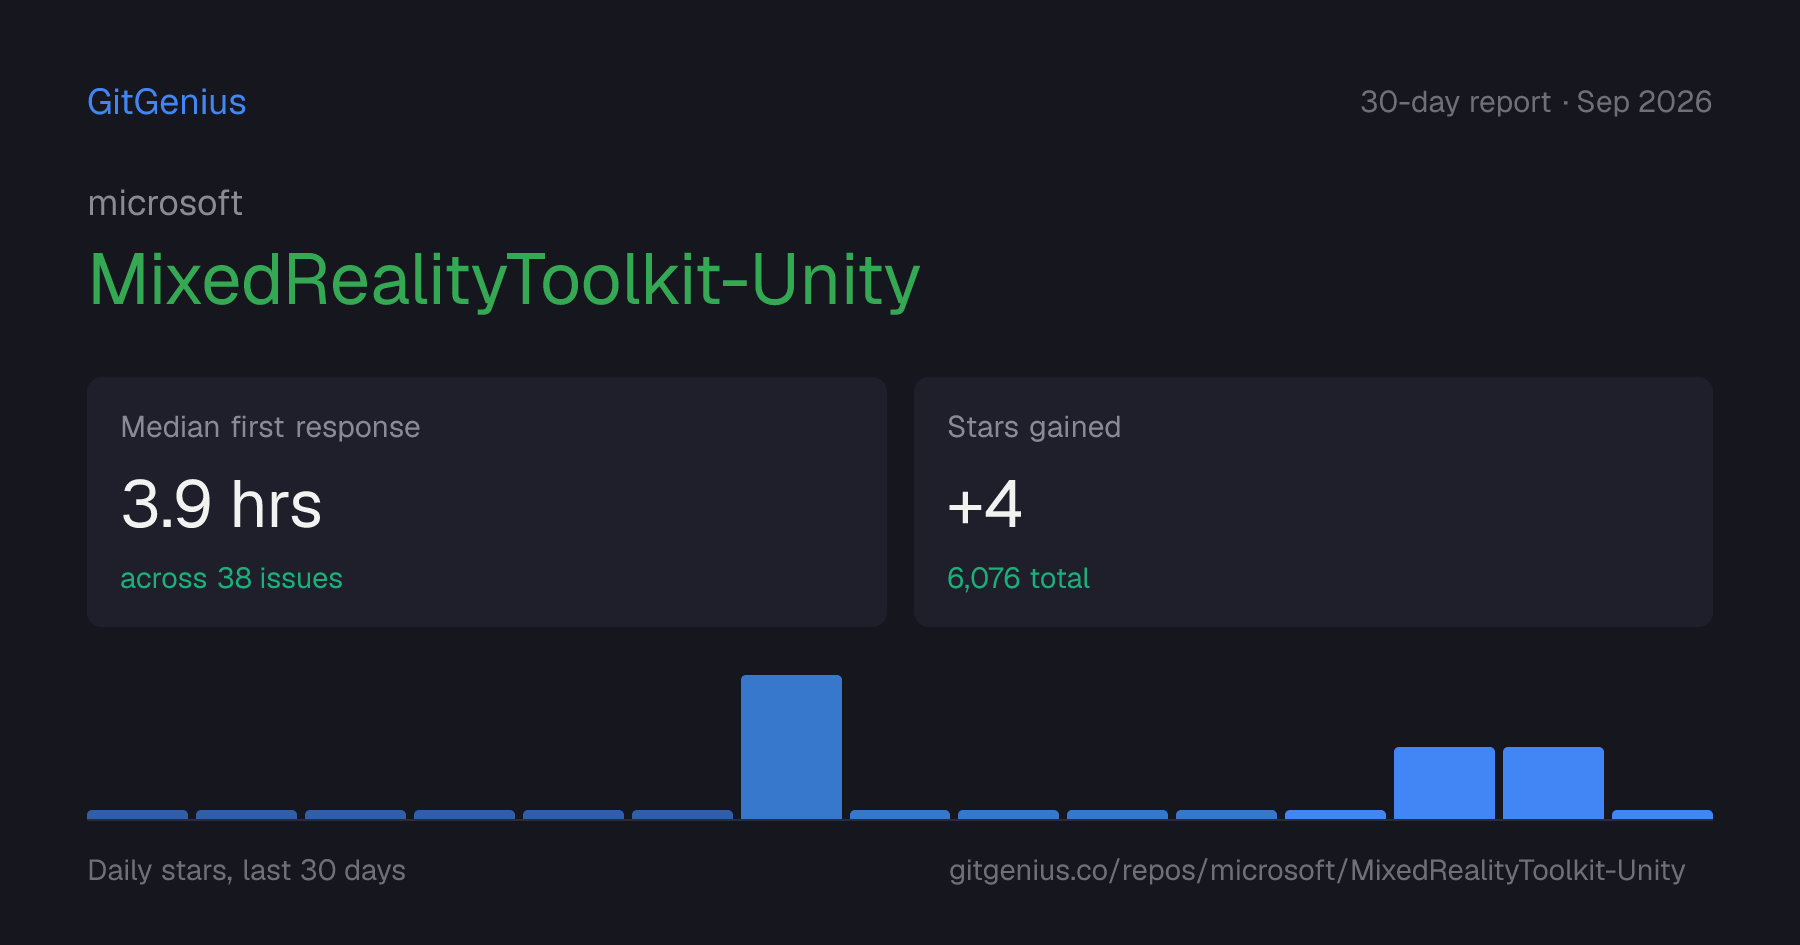The width and height of the screenshot is (1800, 945).
Task: Click the last bar in the stars chart
Action: pos(1662,814)
